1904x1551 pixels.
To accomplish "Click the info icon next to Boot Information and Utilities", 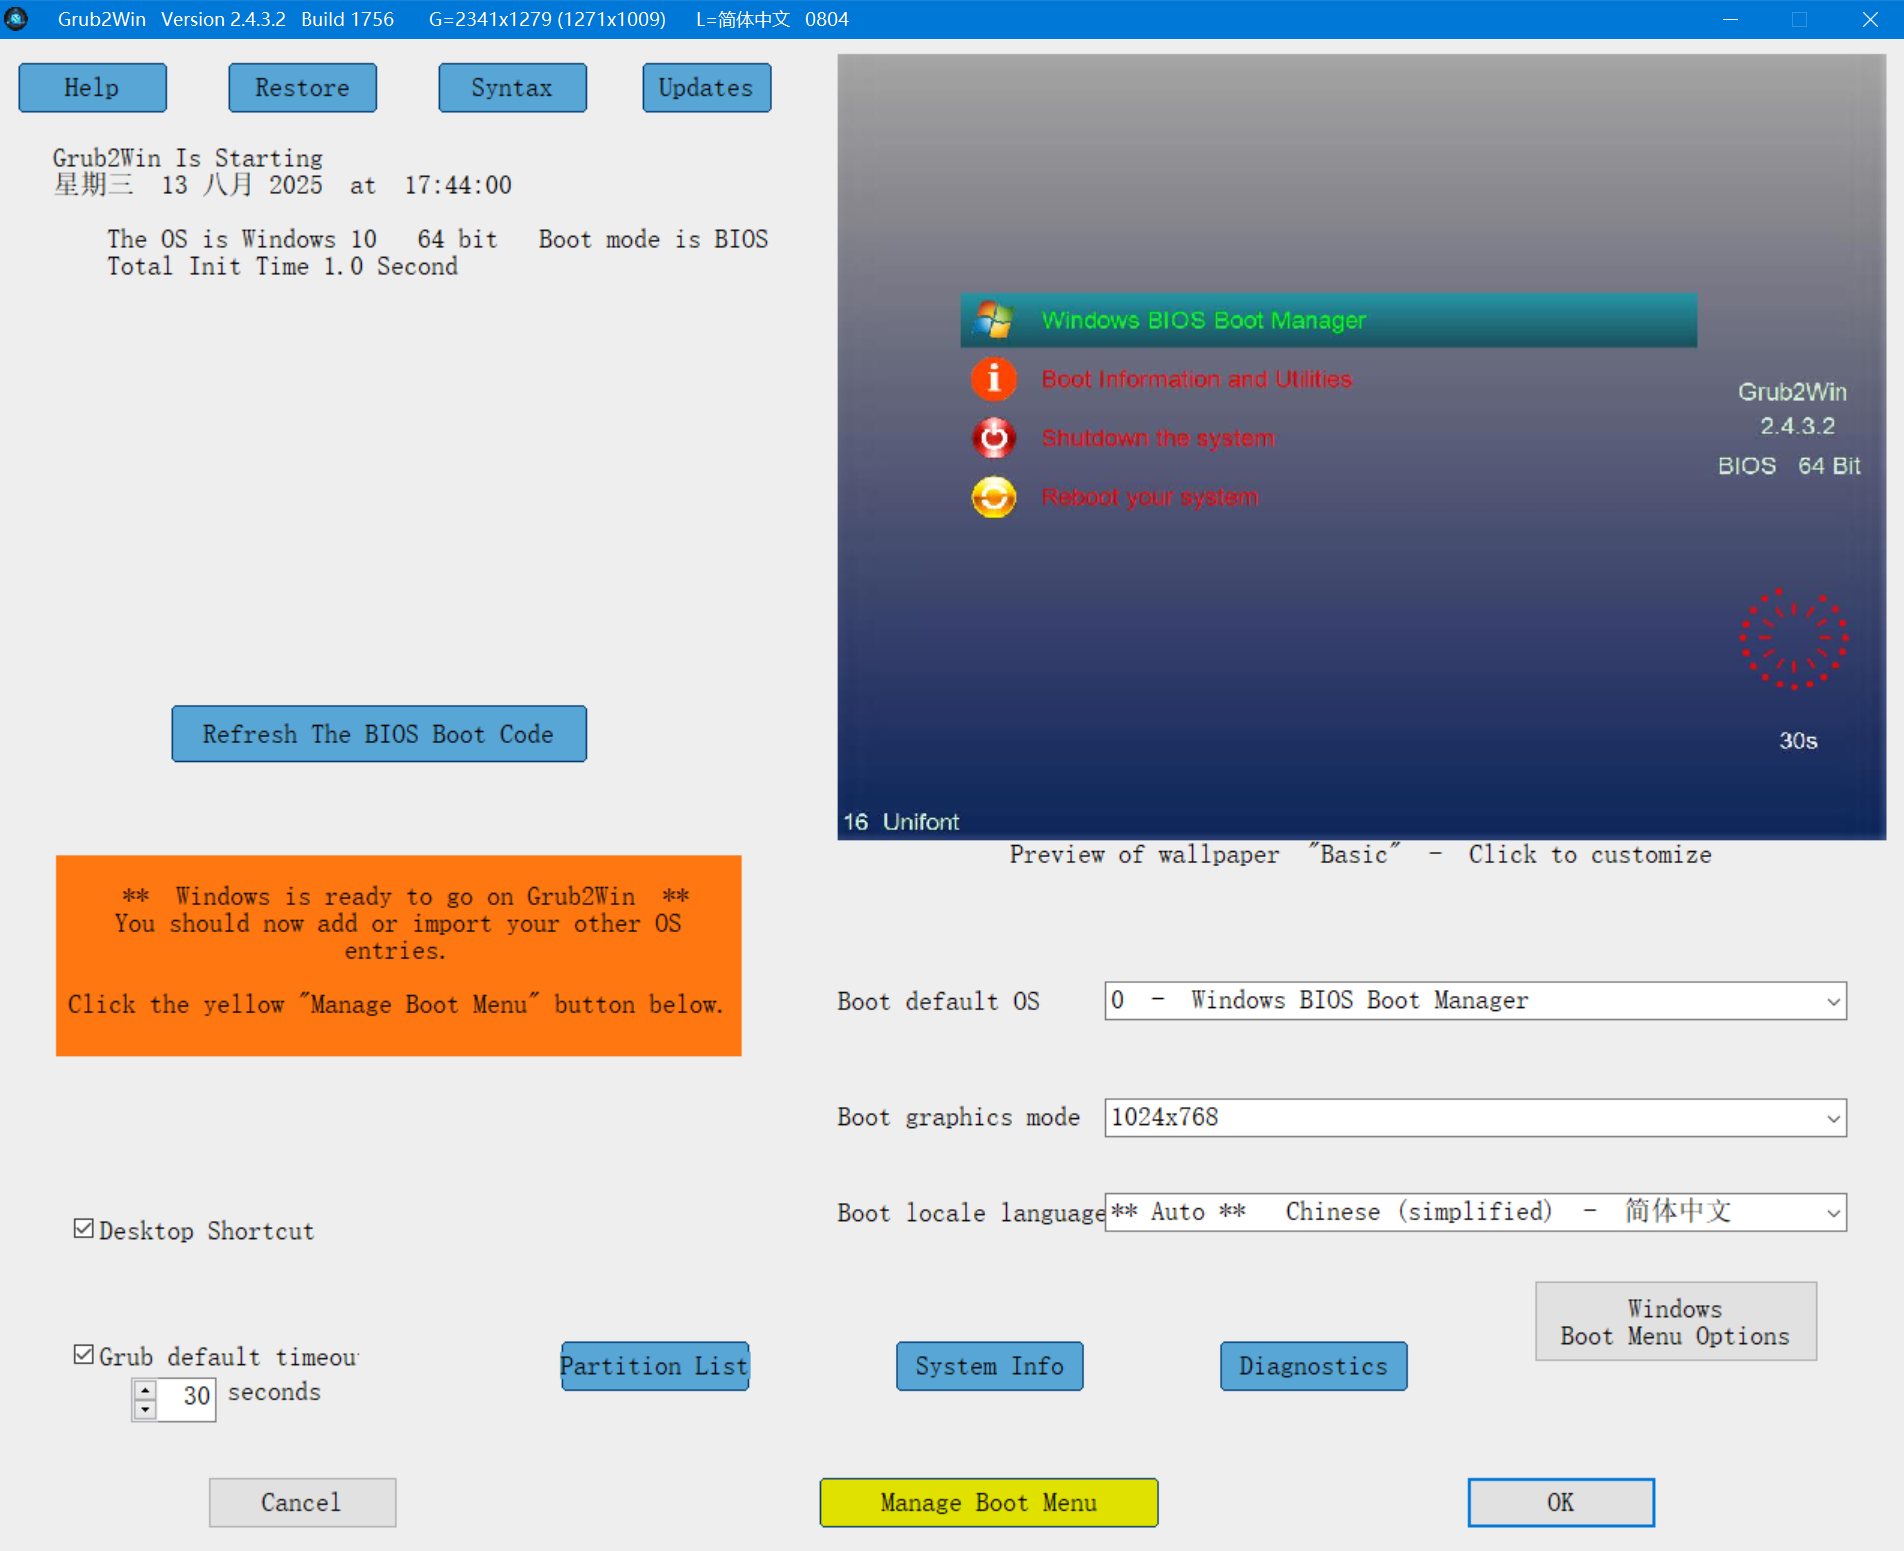I will [993, 379].
